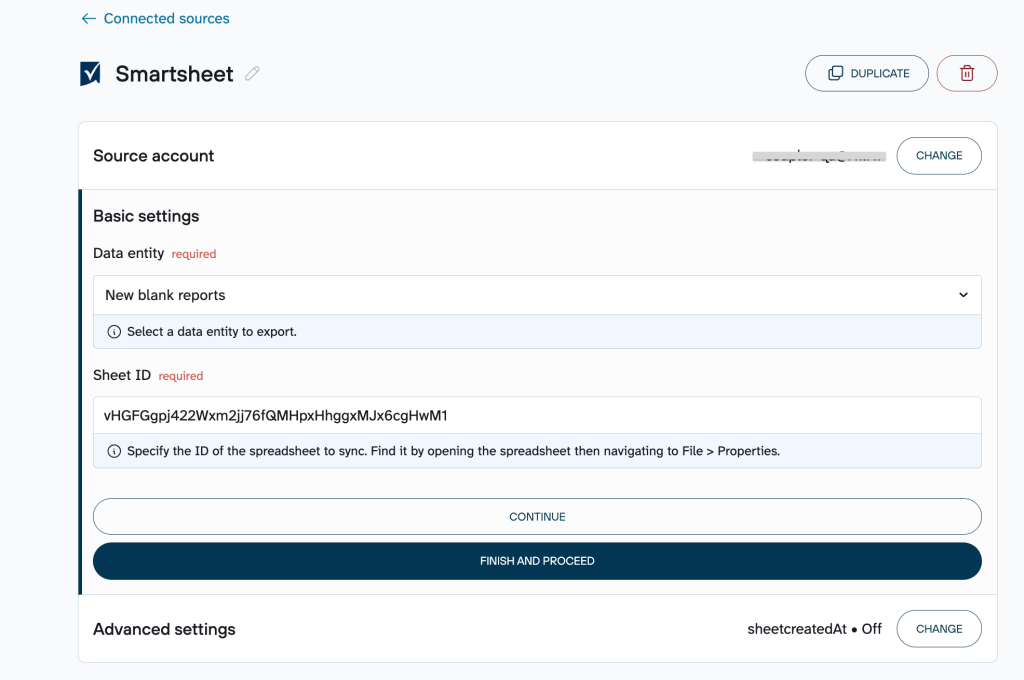Screen dimensions: 1024x680
Task: Click the blurred account email text
Action: pos(819,156)
